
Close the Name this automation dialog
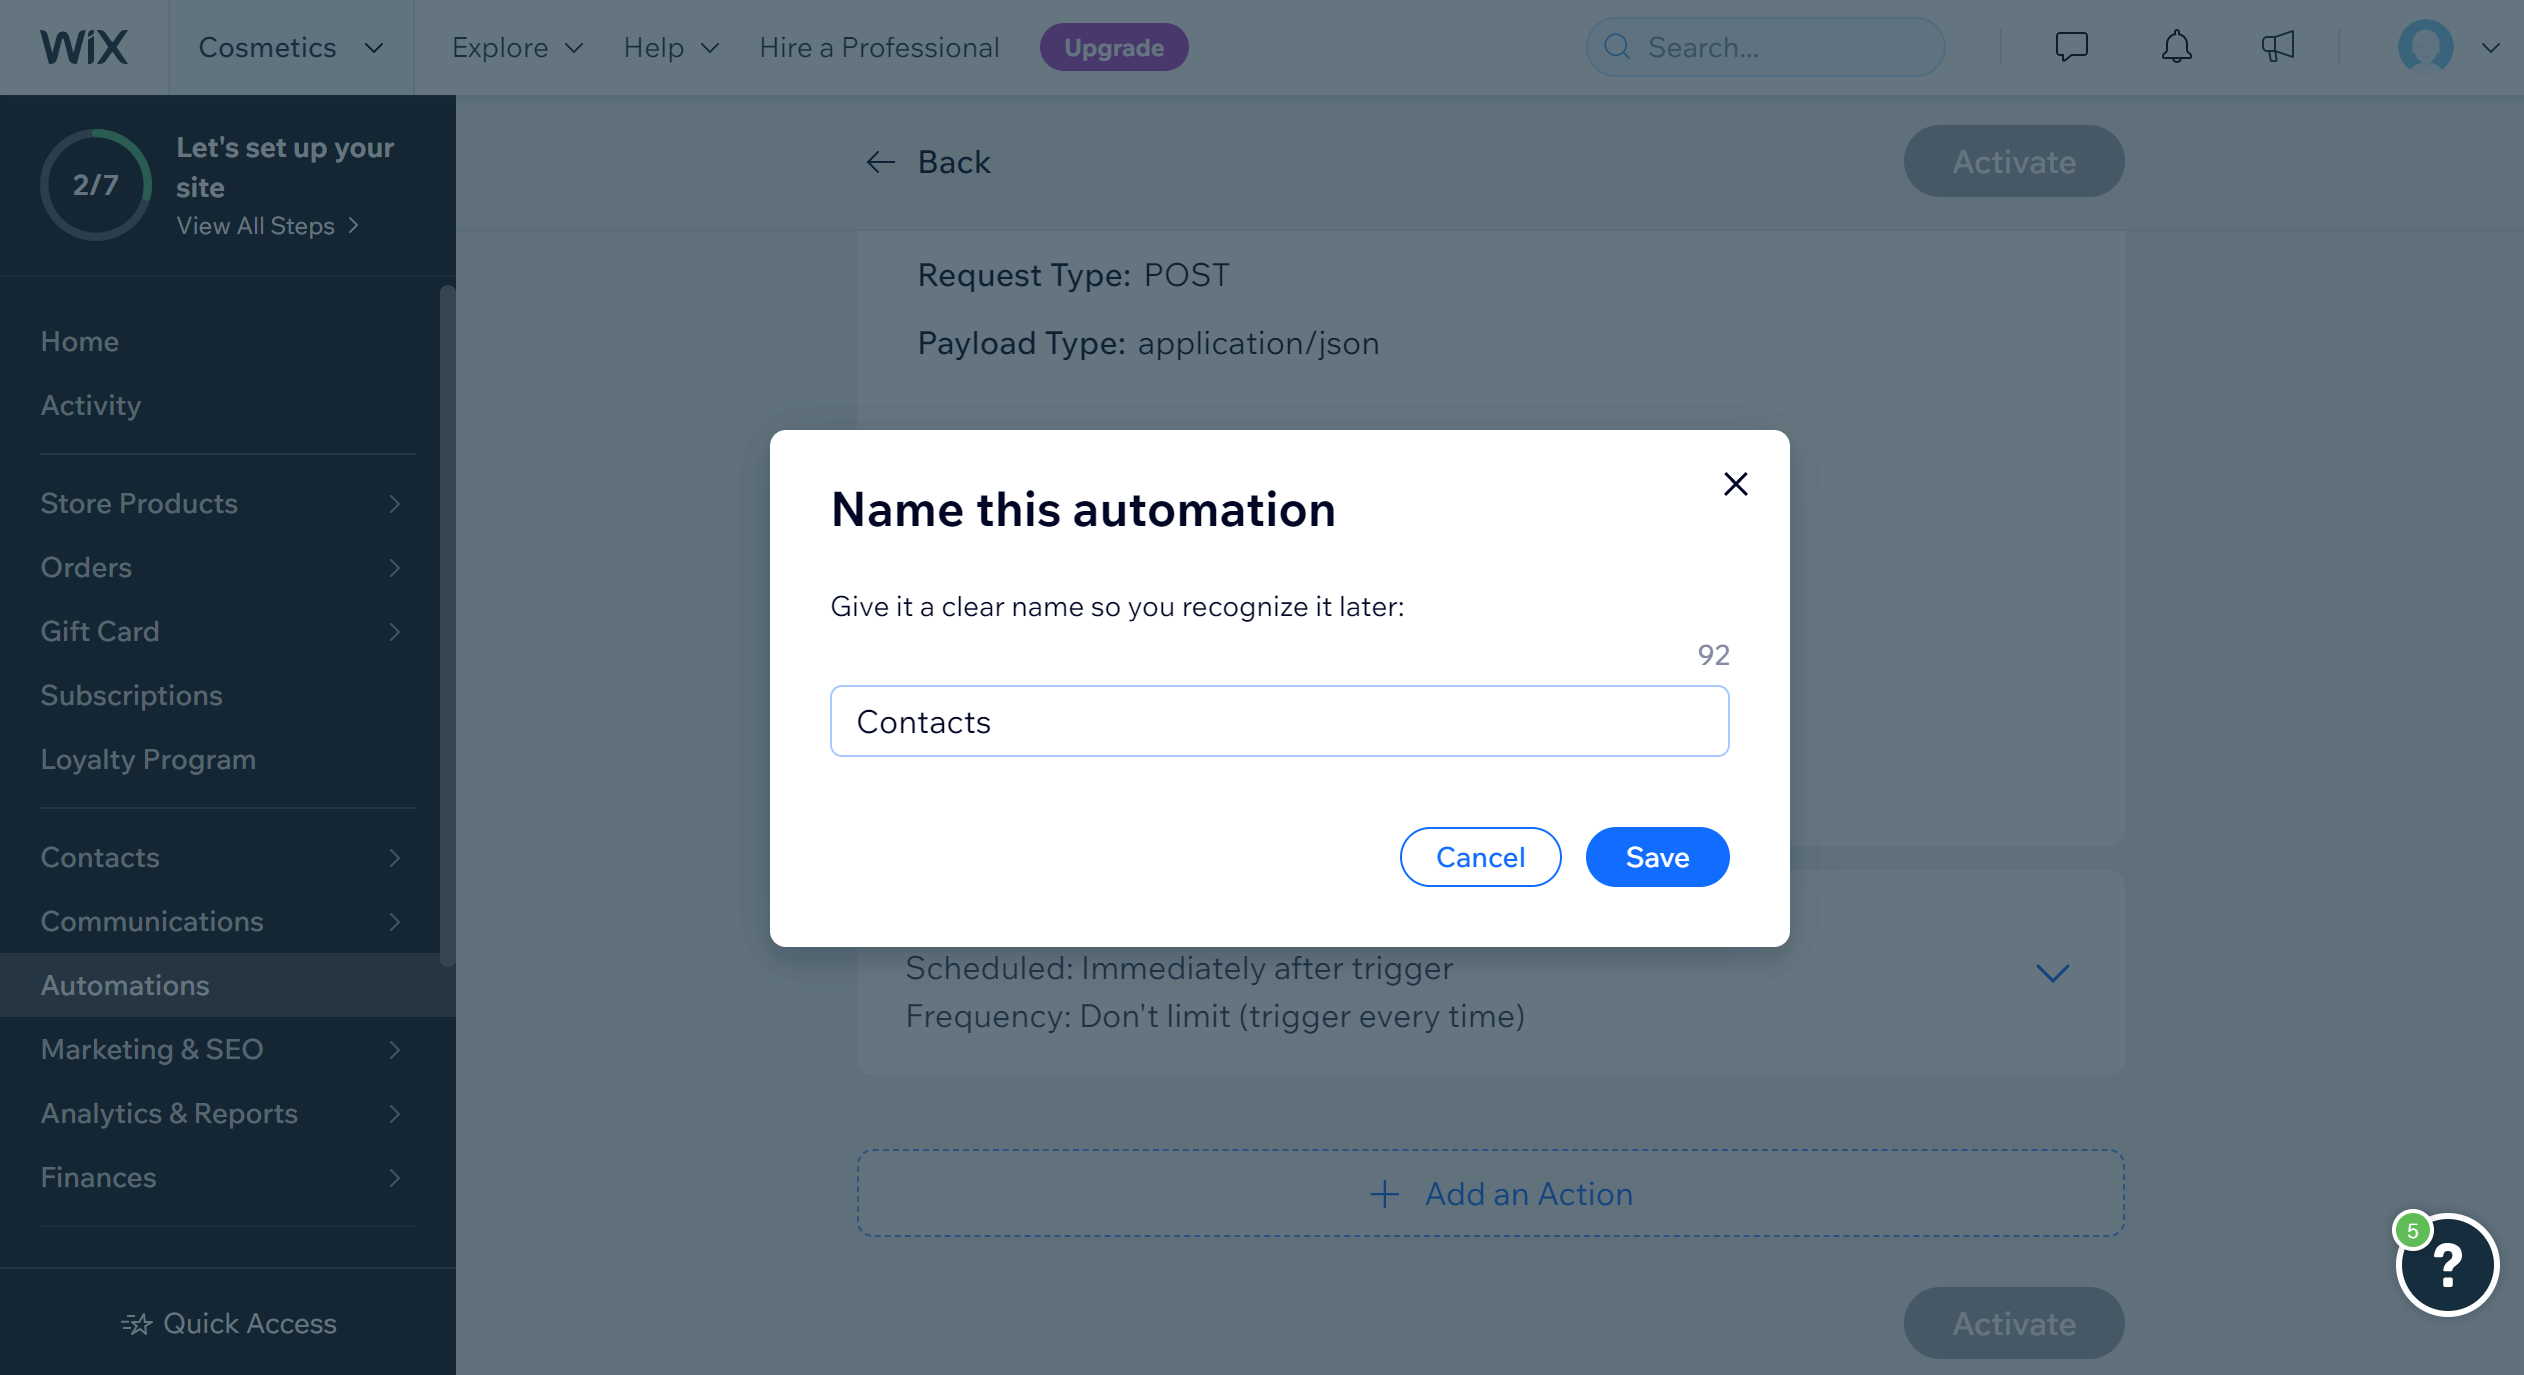pos(1736,484)
